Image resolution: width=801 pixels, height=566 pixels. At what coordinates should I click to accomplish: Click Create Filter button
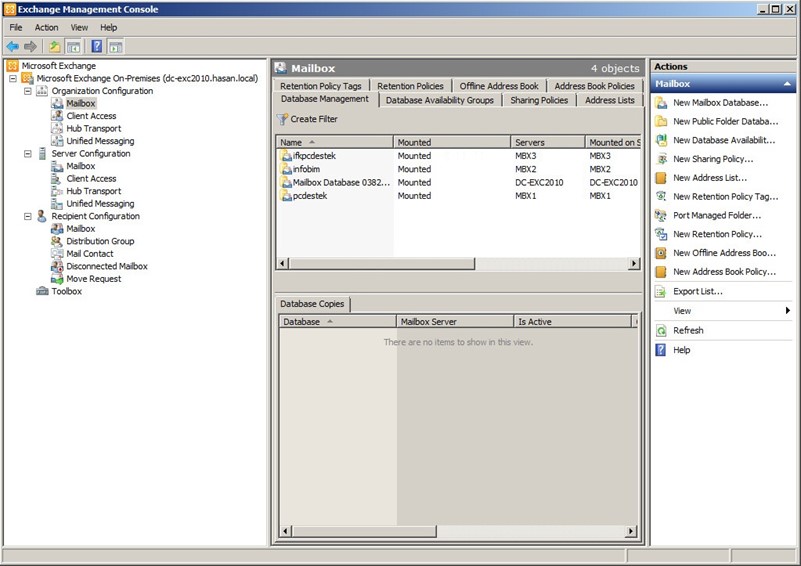[308, 119]
